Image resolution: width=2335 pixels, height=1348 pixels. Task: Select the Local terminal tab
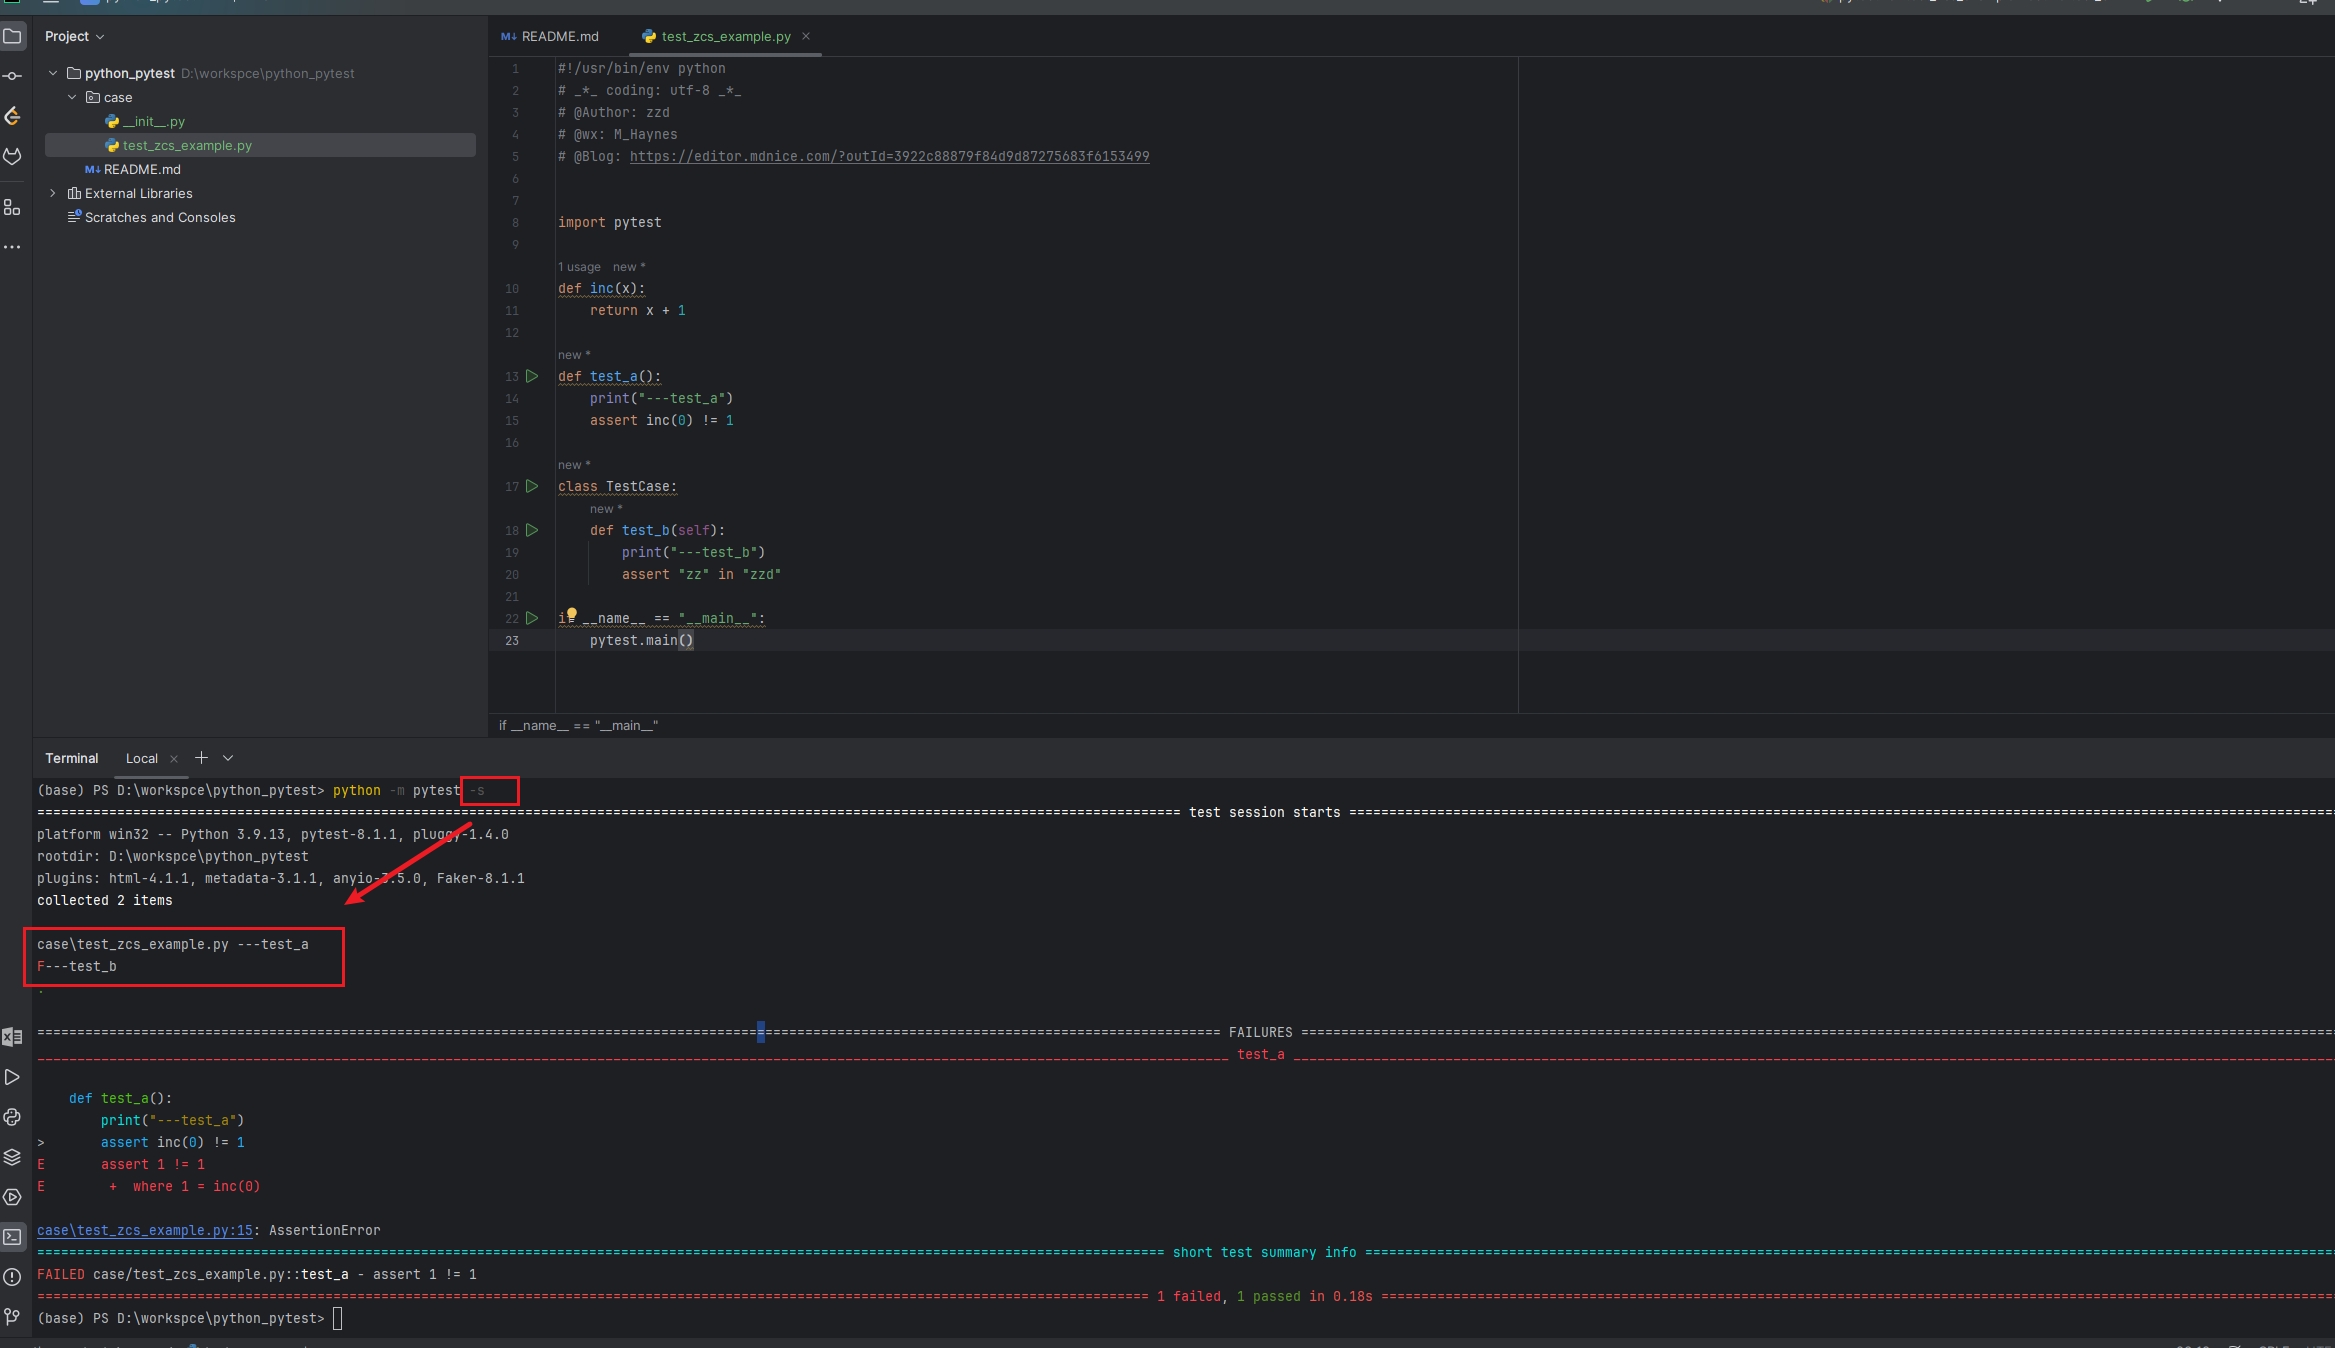(142, 758)
